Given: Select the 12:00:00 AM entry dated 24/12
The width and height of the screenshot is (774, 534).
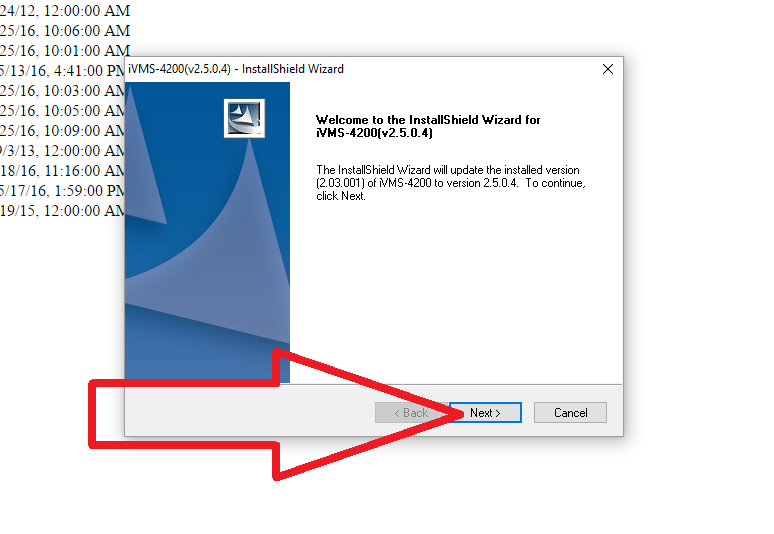Looking at the screenshot, I should tap(65, 10).
